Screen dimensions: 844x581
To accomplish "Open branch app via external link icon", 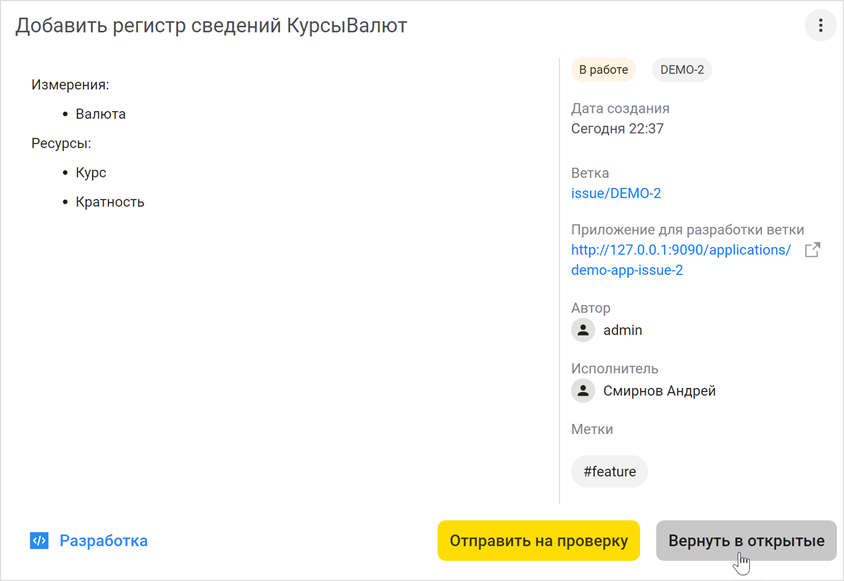I will pos(812,249).
